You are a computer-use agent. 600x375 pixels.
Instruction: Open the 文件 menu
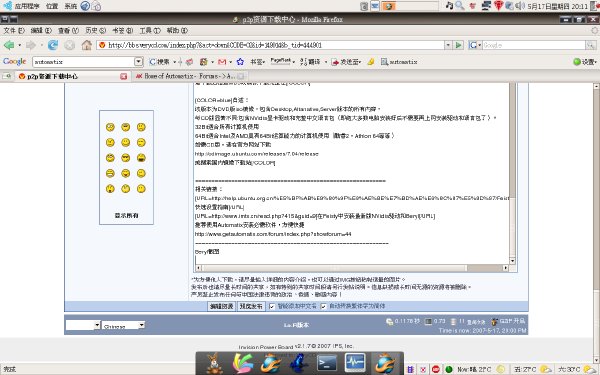[x=14, y=30]
